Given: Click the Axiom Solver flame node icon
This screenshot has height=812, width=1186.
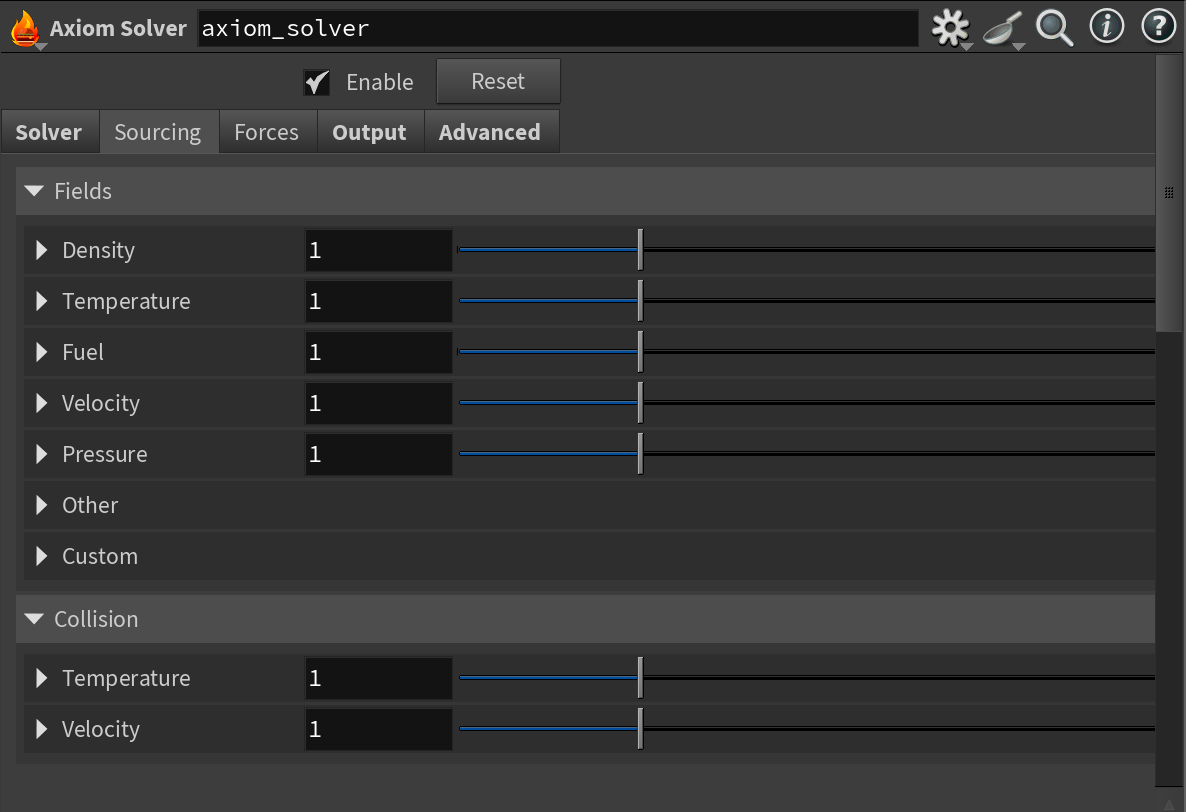Looking at the screenshot, I should coord(25,28).
